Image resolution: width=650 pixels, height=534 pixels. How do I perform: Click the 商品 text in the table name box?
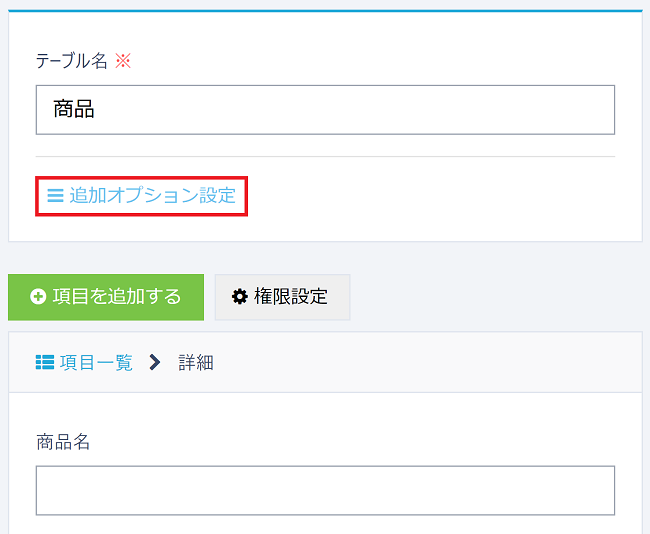[74, 110]
